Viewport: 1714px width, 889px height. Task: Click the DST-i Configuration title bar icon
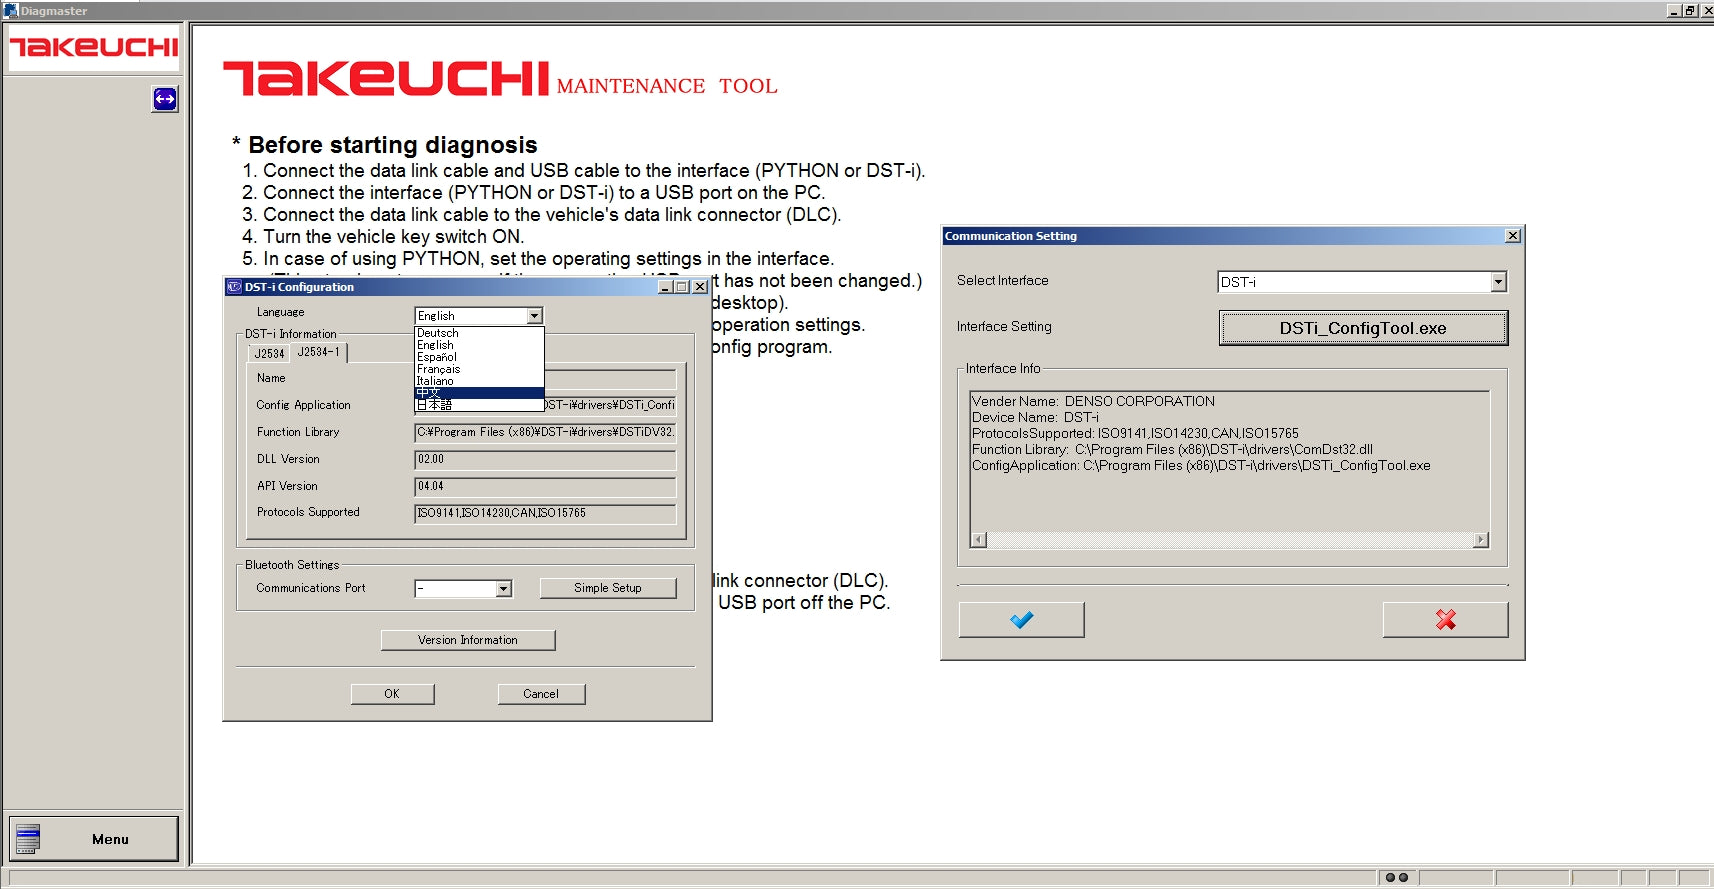[x=234, y=287]
